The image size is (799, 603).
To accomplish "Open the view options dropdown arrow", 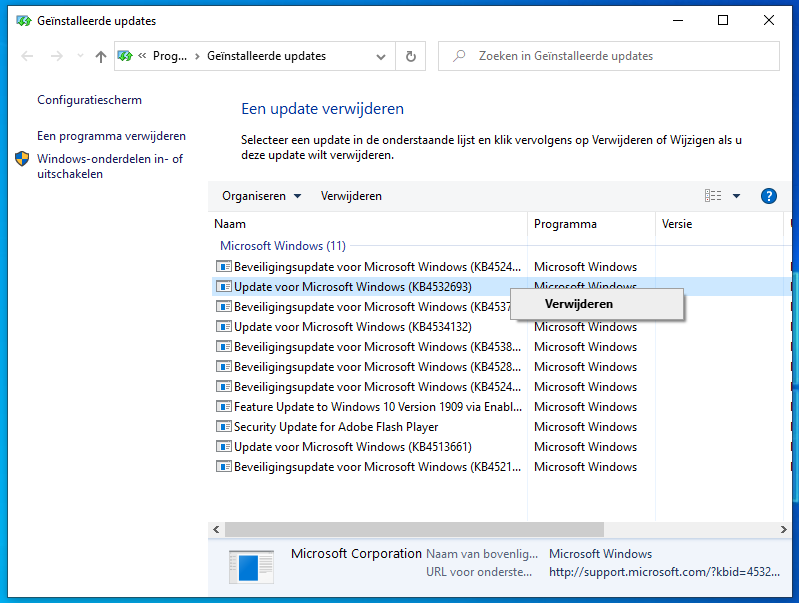I will coord(737,196).
